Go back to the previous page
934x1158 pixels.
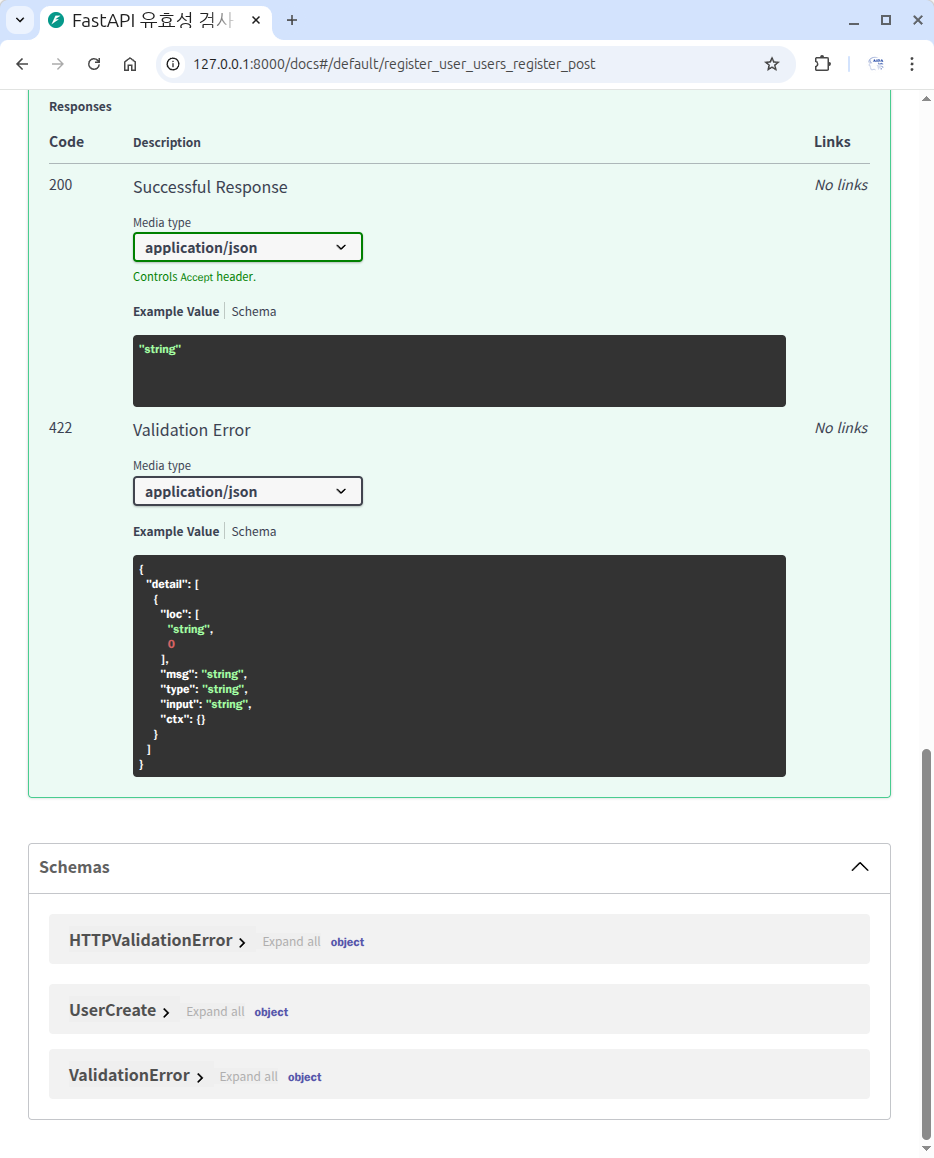tap(22, 64)
